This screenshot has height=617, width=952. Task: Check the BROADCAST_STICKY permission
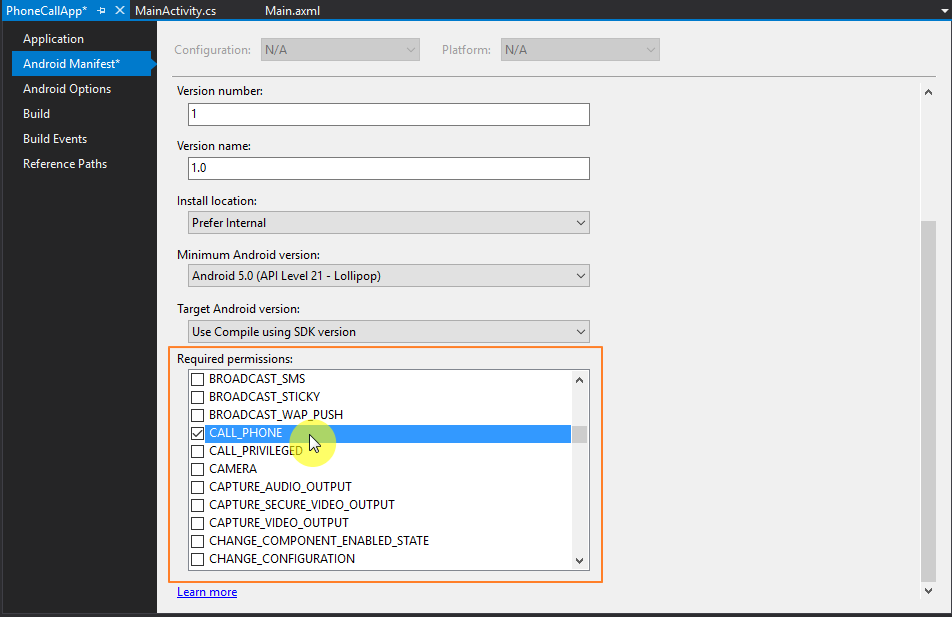(x=197, y=397)
